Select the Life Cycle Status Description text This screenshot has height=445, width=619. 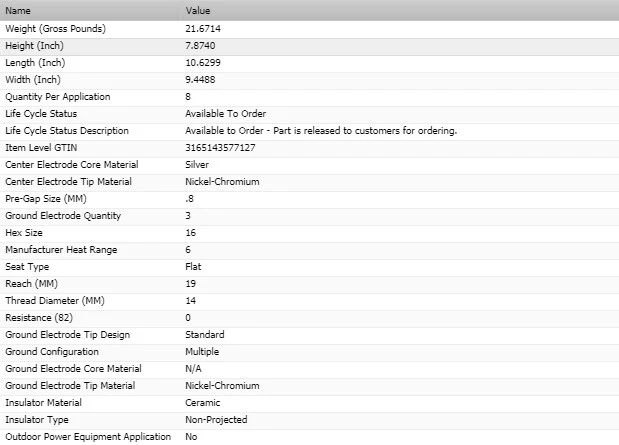tap(321, 130)
